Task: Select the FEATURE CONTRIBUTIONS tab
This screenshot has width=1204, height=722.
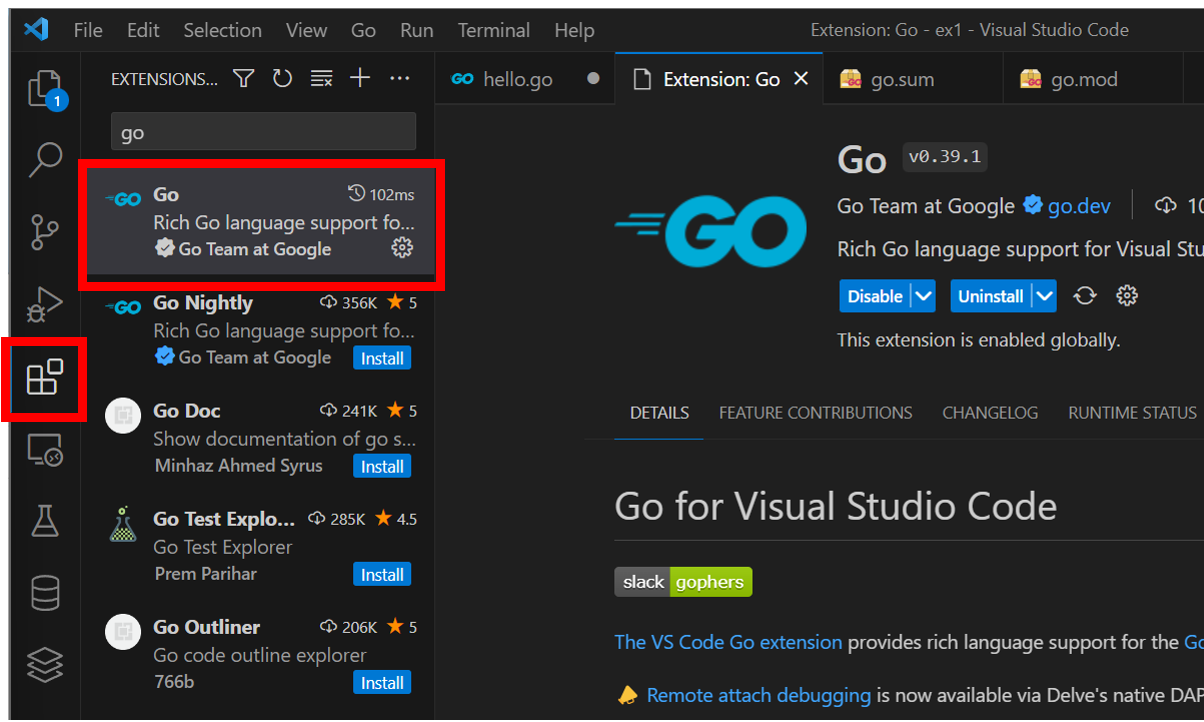Action: coord(815,412)
